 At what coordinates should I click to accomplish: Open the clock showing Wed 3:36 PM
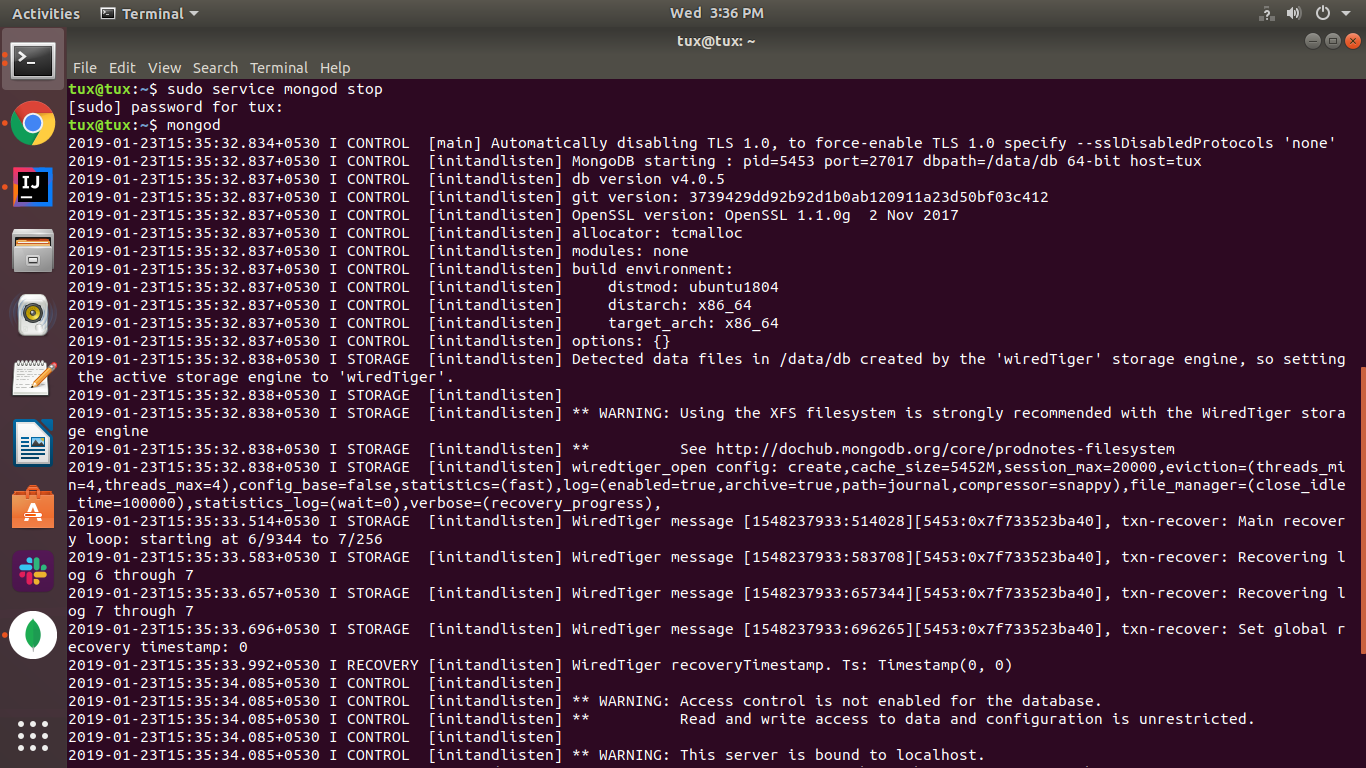click(x=716, y=13)
